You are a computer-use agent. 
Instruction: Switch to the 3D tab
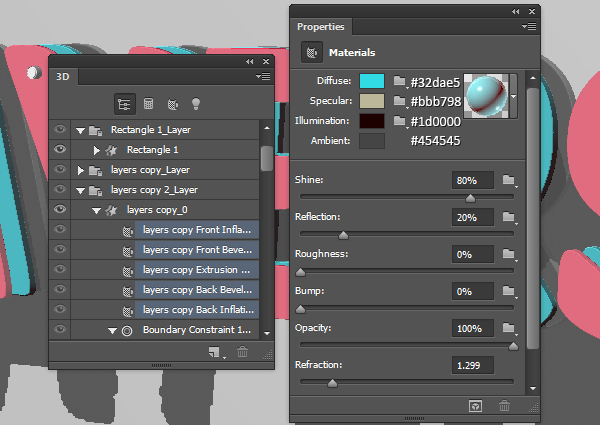tap(63, 77)
